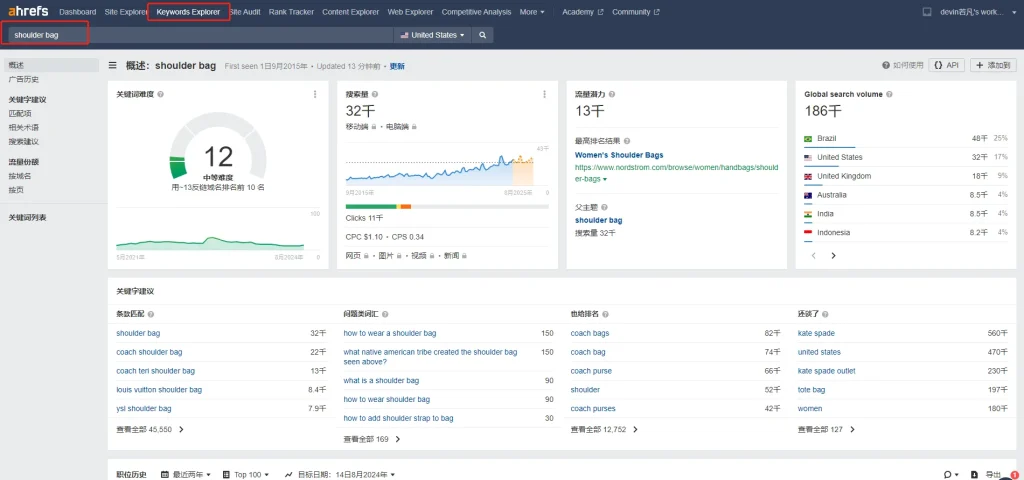This screenshot has height=480, width=1024.
Task: Select 按域名 in sidebar
Action: click(20, 176)
